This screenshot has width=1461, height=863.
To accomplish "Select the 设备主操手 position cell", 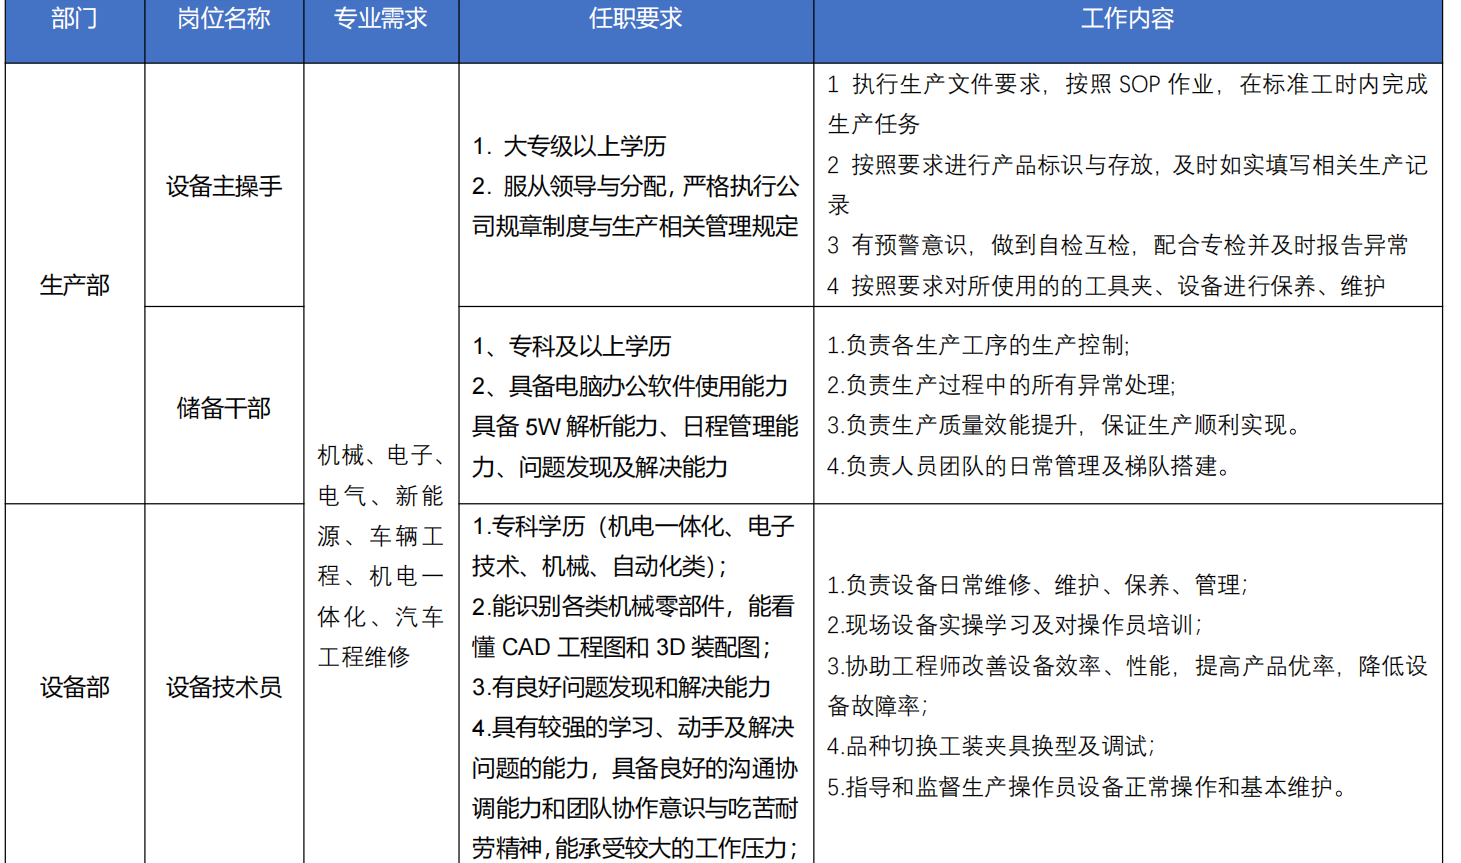I will click(x=224, y=186).
